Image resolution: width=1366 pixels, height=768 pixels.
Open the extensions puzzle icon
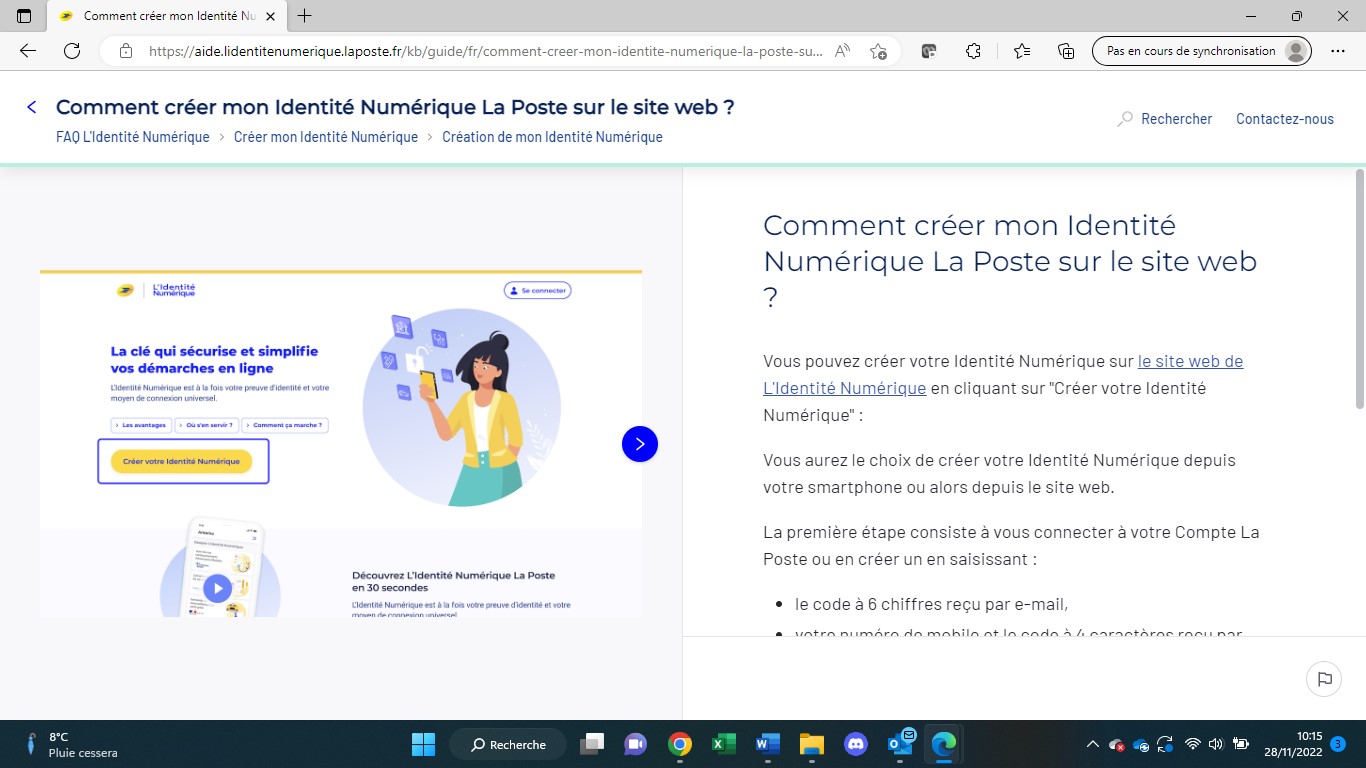(x=973, y=51)
